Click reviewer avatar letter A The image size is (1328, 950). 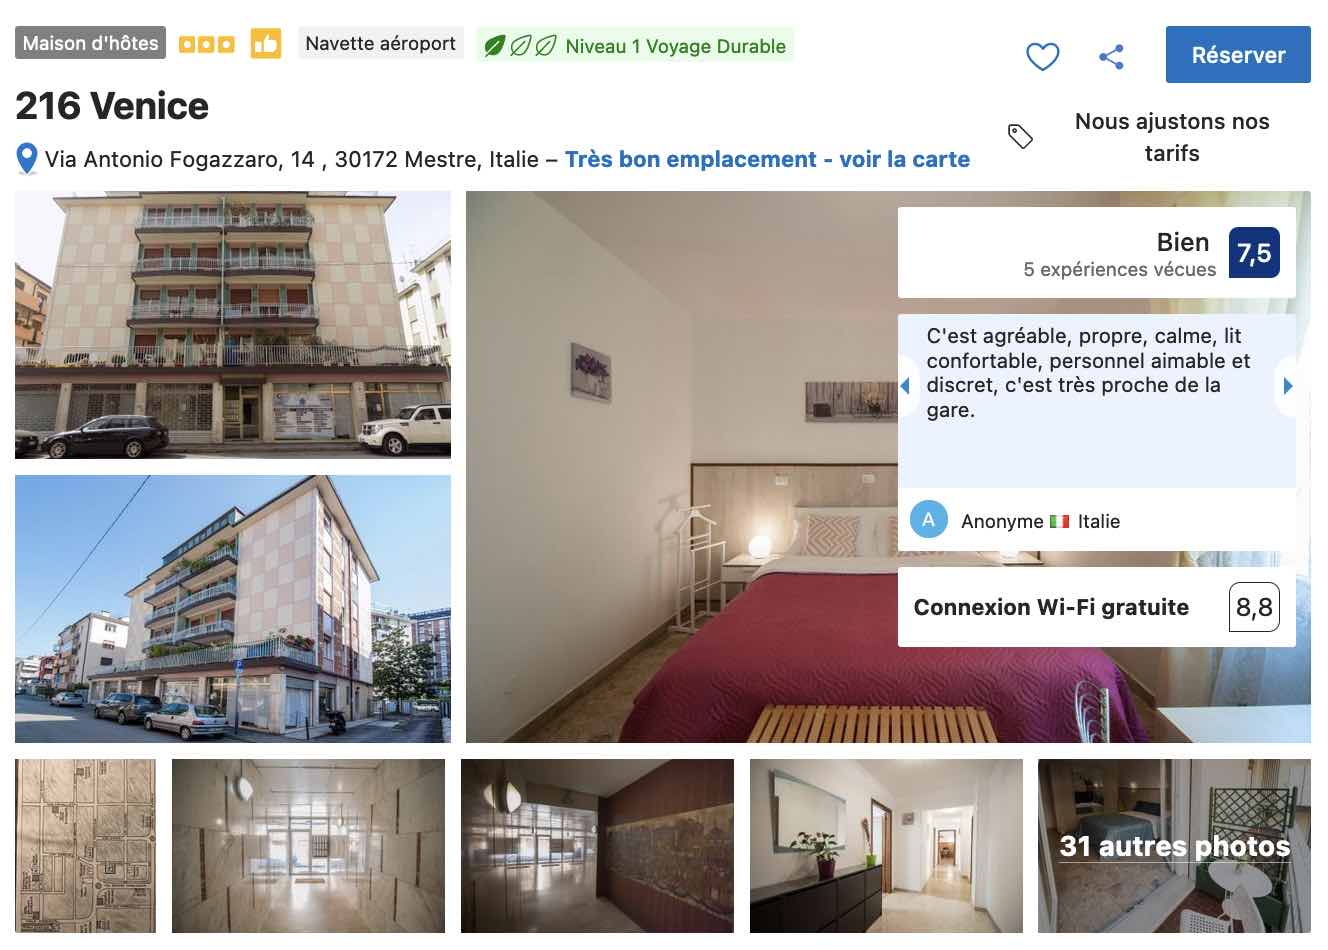(929, 520)
